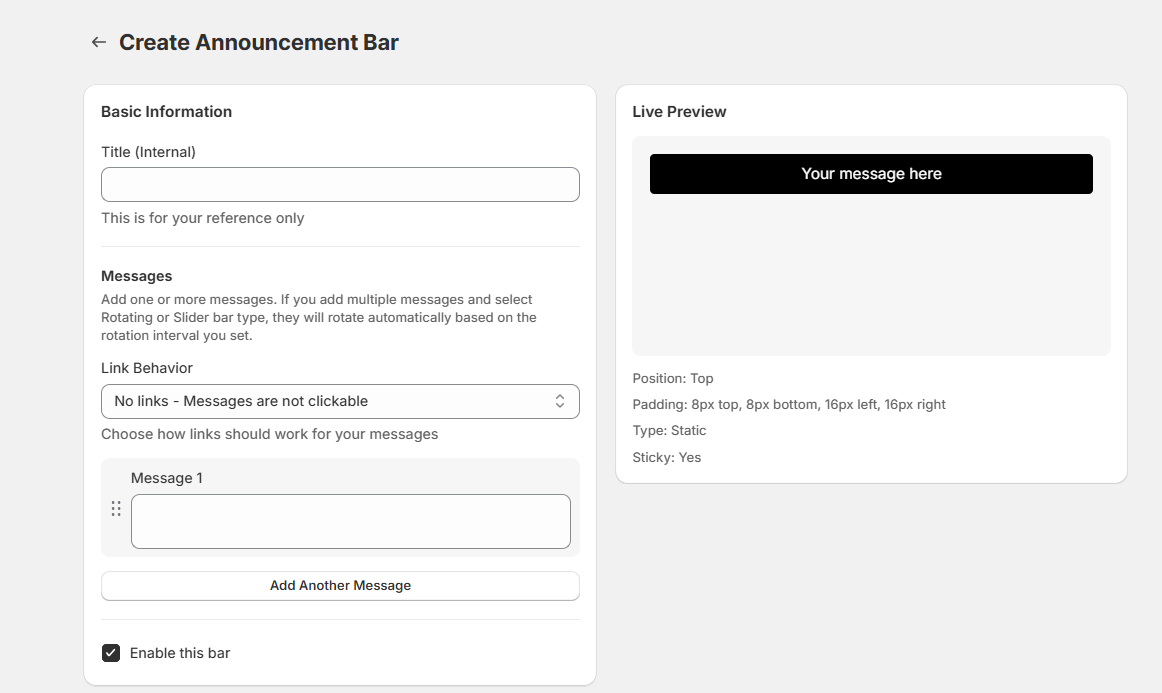Viewport: 1162px width, 693px height.
Task: Click the Basic Information heading
Action: point(166,112)
